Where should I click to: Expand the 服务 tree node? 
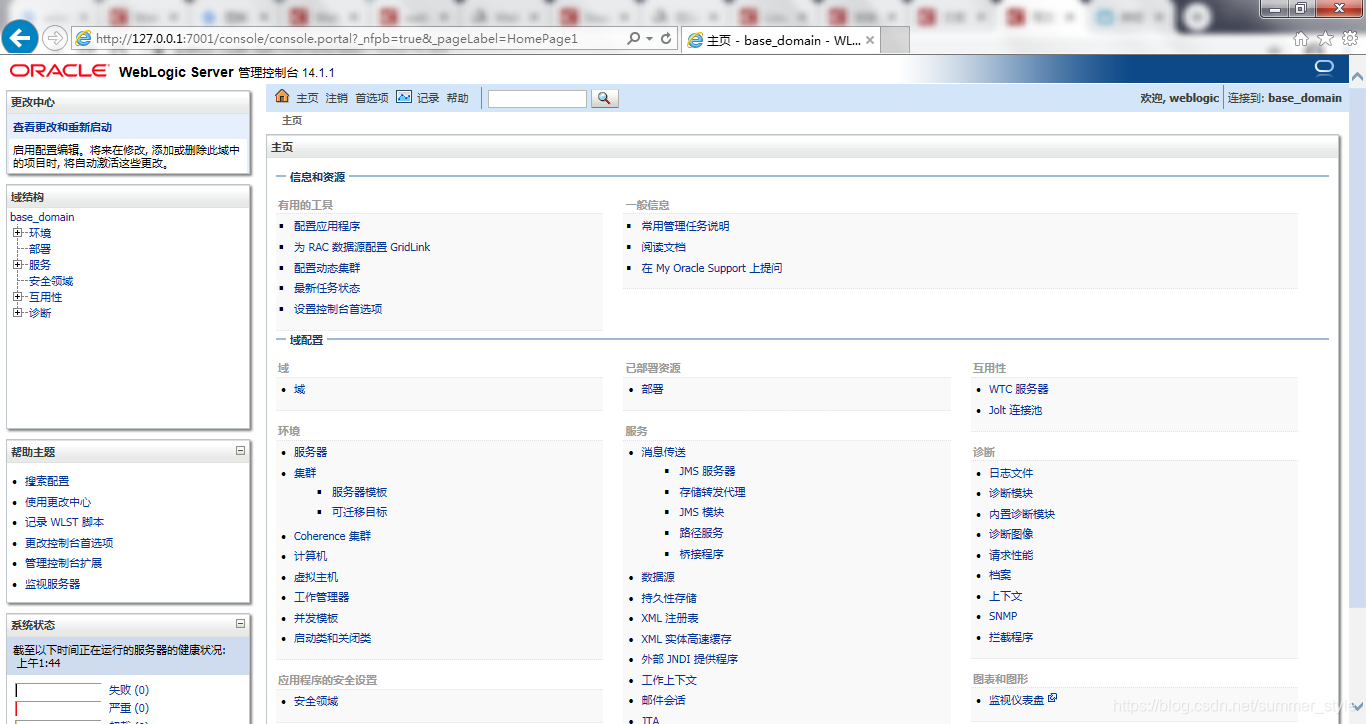point(17,265)
